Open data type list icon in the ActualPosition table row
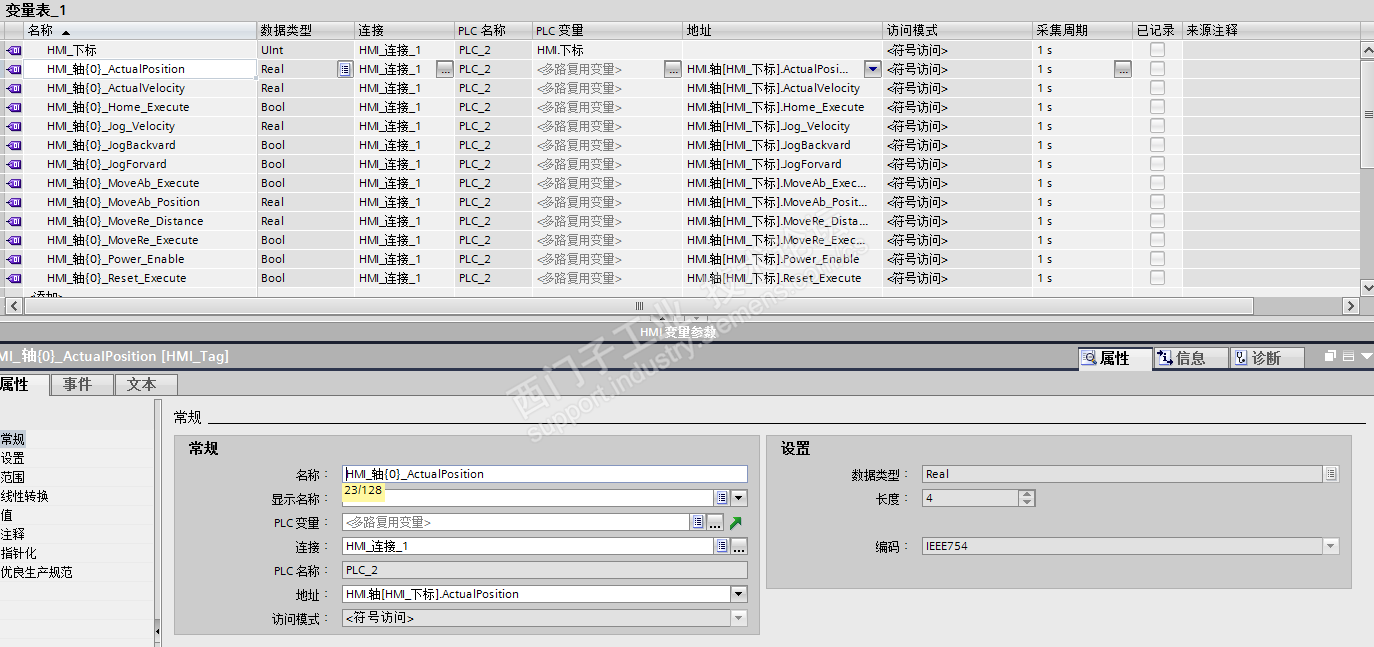This screenshot has width=1374, height=647. 345,69
